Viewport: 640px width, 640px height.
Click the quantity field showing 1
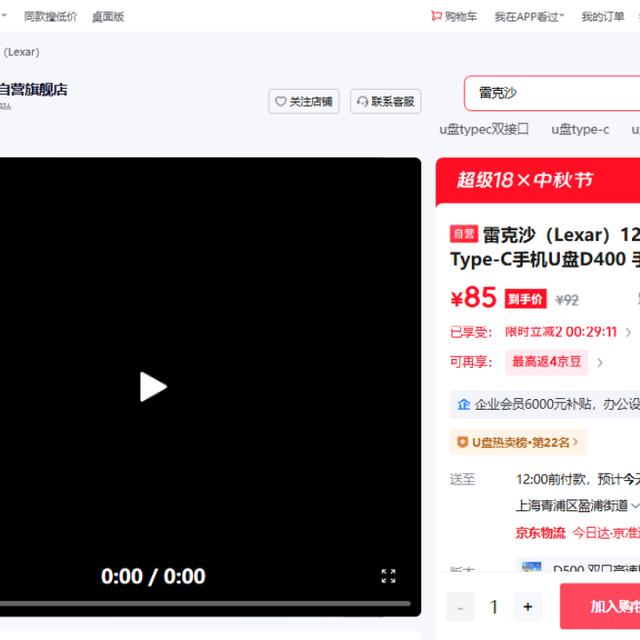click(494, 607)
